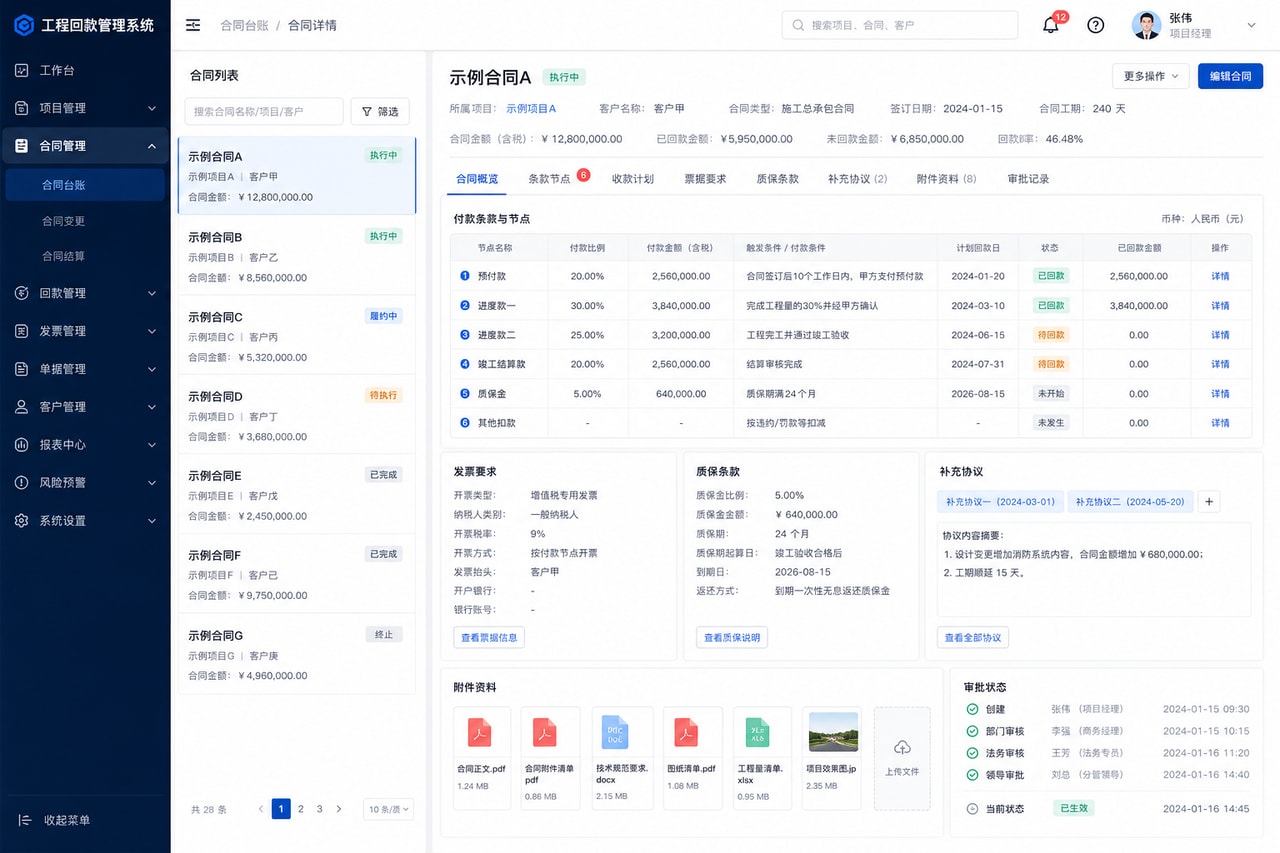Screen dimensions: 1280x853
Task: Open 合同变更 in the sidebar
Action: (x=63, y=221)
